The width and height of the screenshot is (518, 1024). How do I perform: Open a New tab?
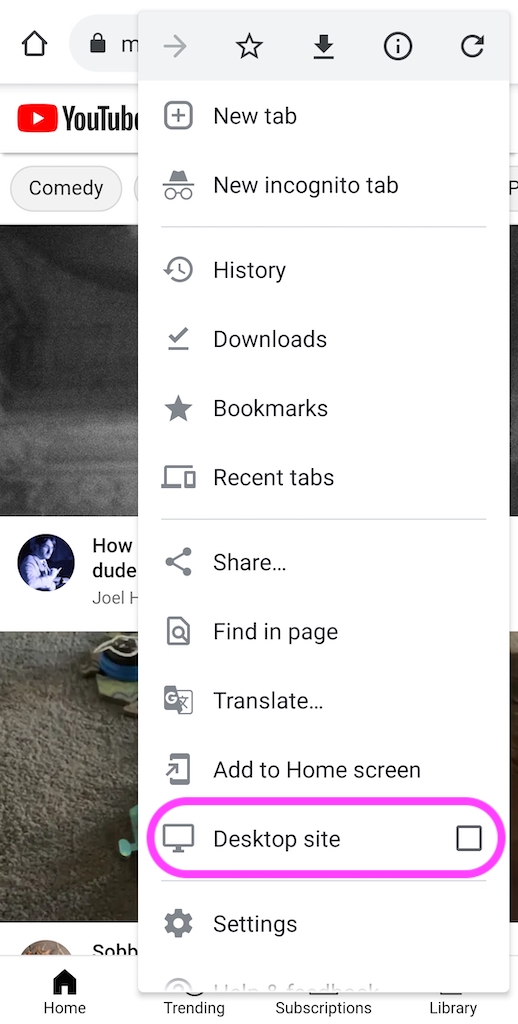coord(323,116)
